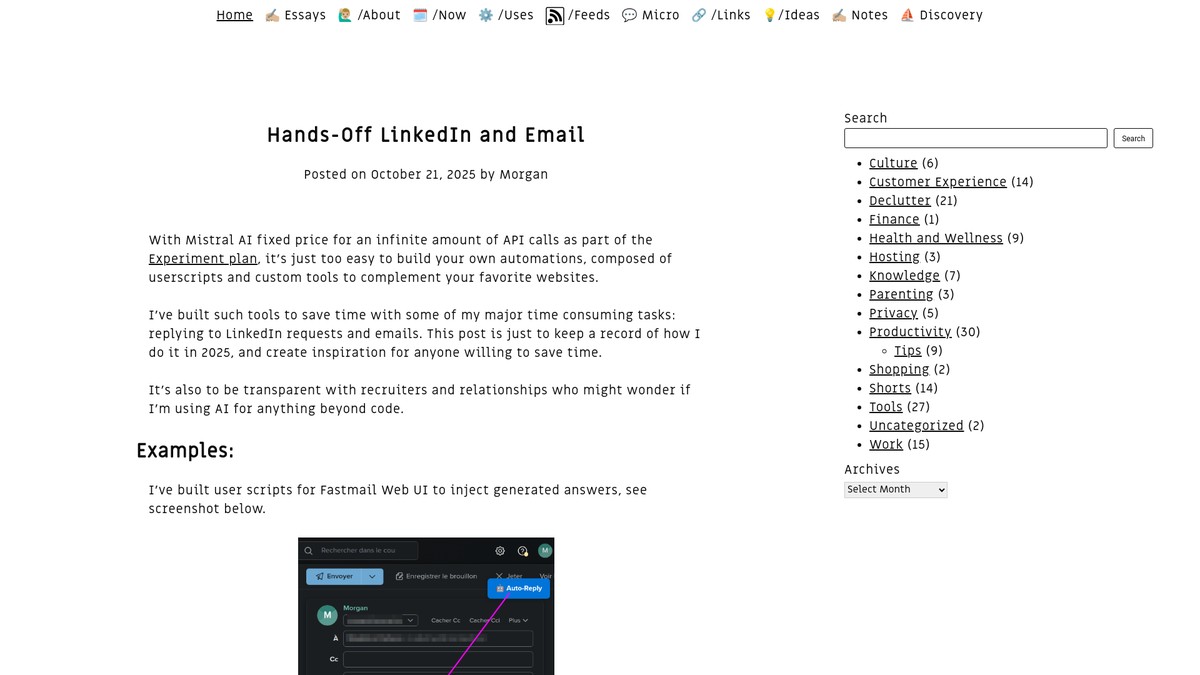Viewport: 1200px width, 675px height.
Task: Click the post date October 21, 2025
Action: [x=423, y=175]
